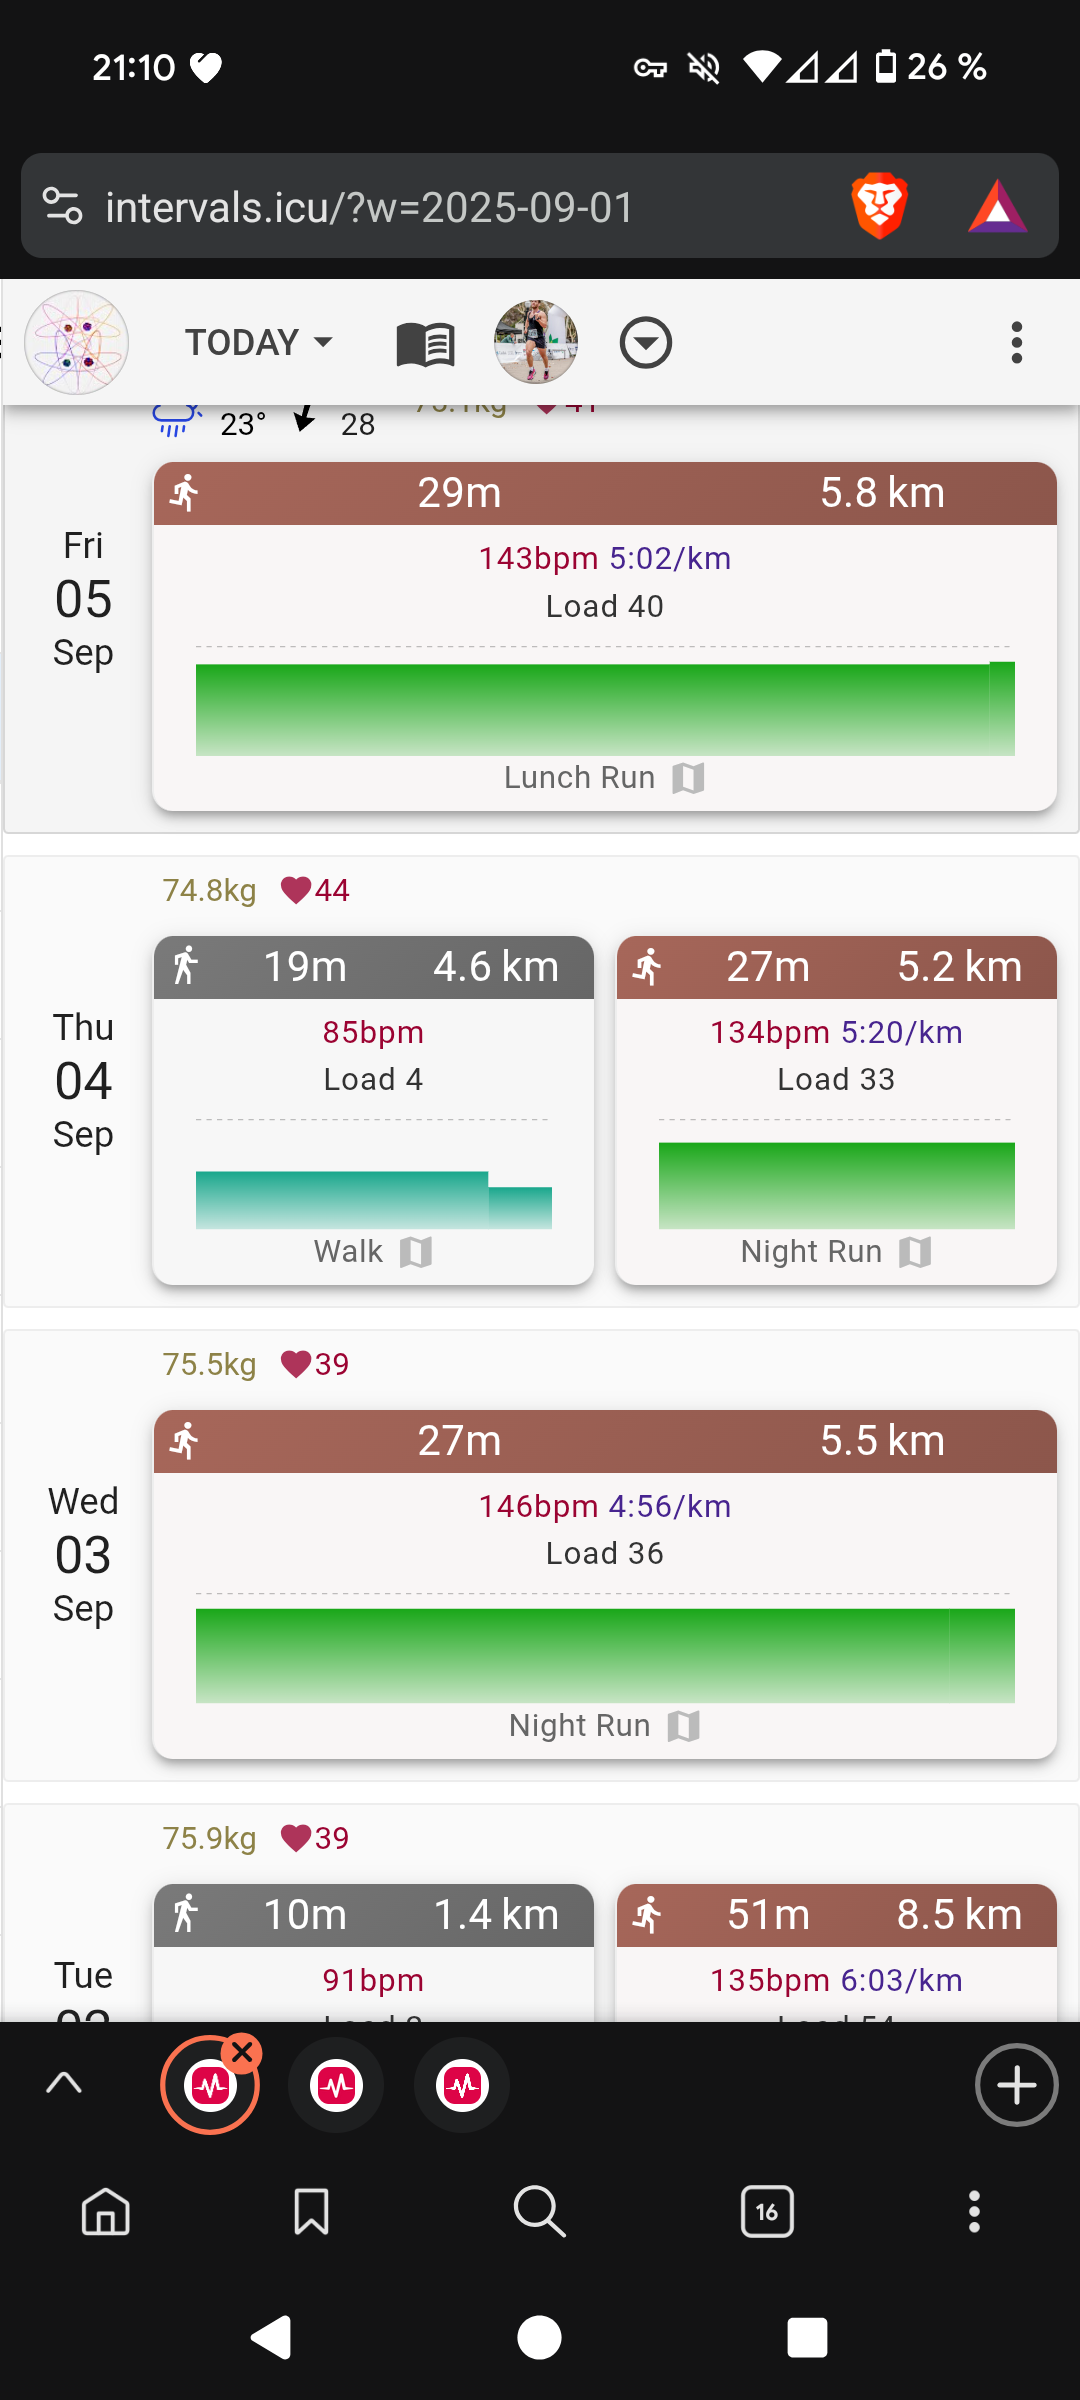Screen dimensions: 1080x2400
Task: Go to browser home page
Action: pos(106,2211)
